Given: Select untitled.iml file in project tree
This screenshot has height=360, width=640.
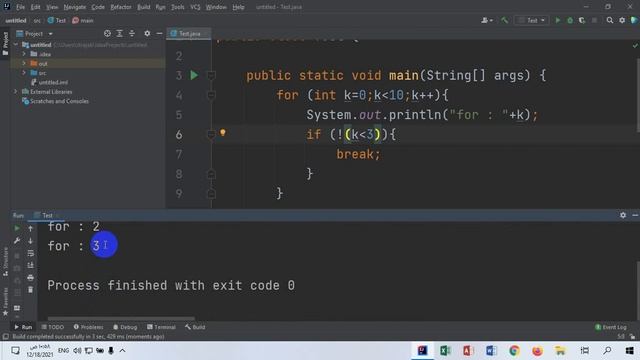Looking at the screenshot, I should pyautogui.click(x=50, y=82).
